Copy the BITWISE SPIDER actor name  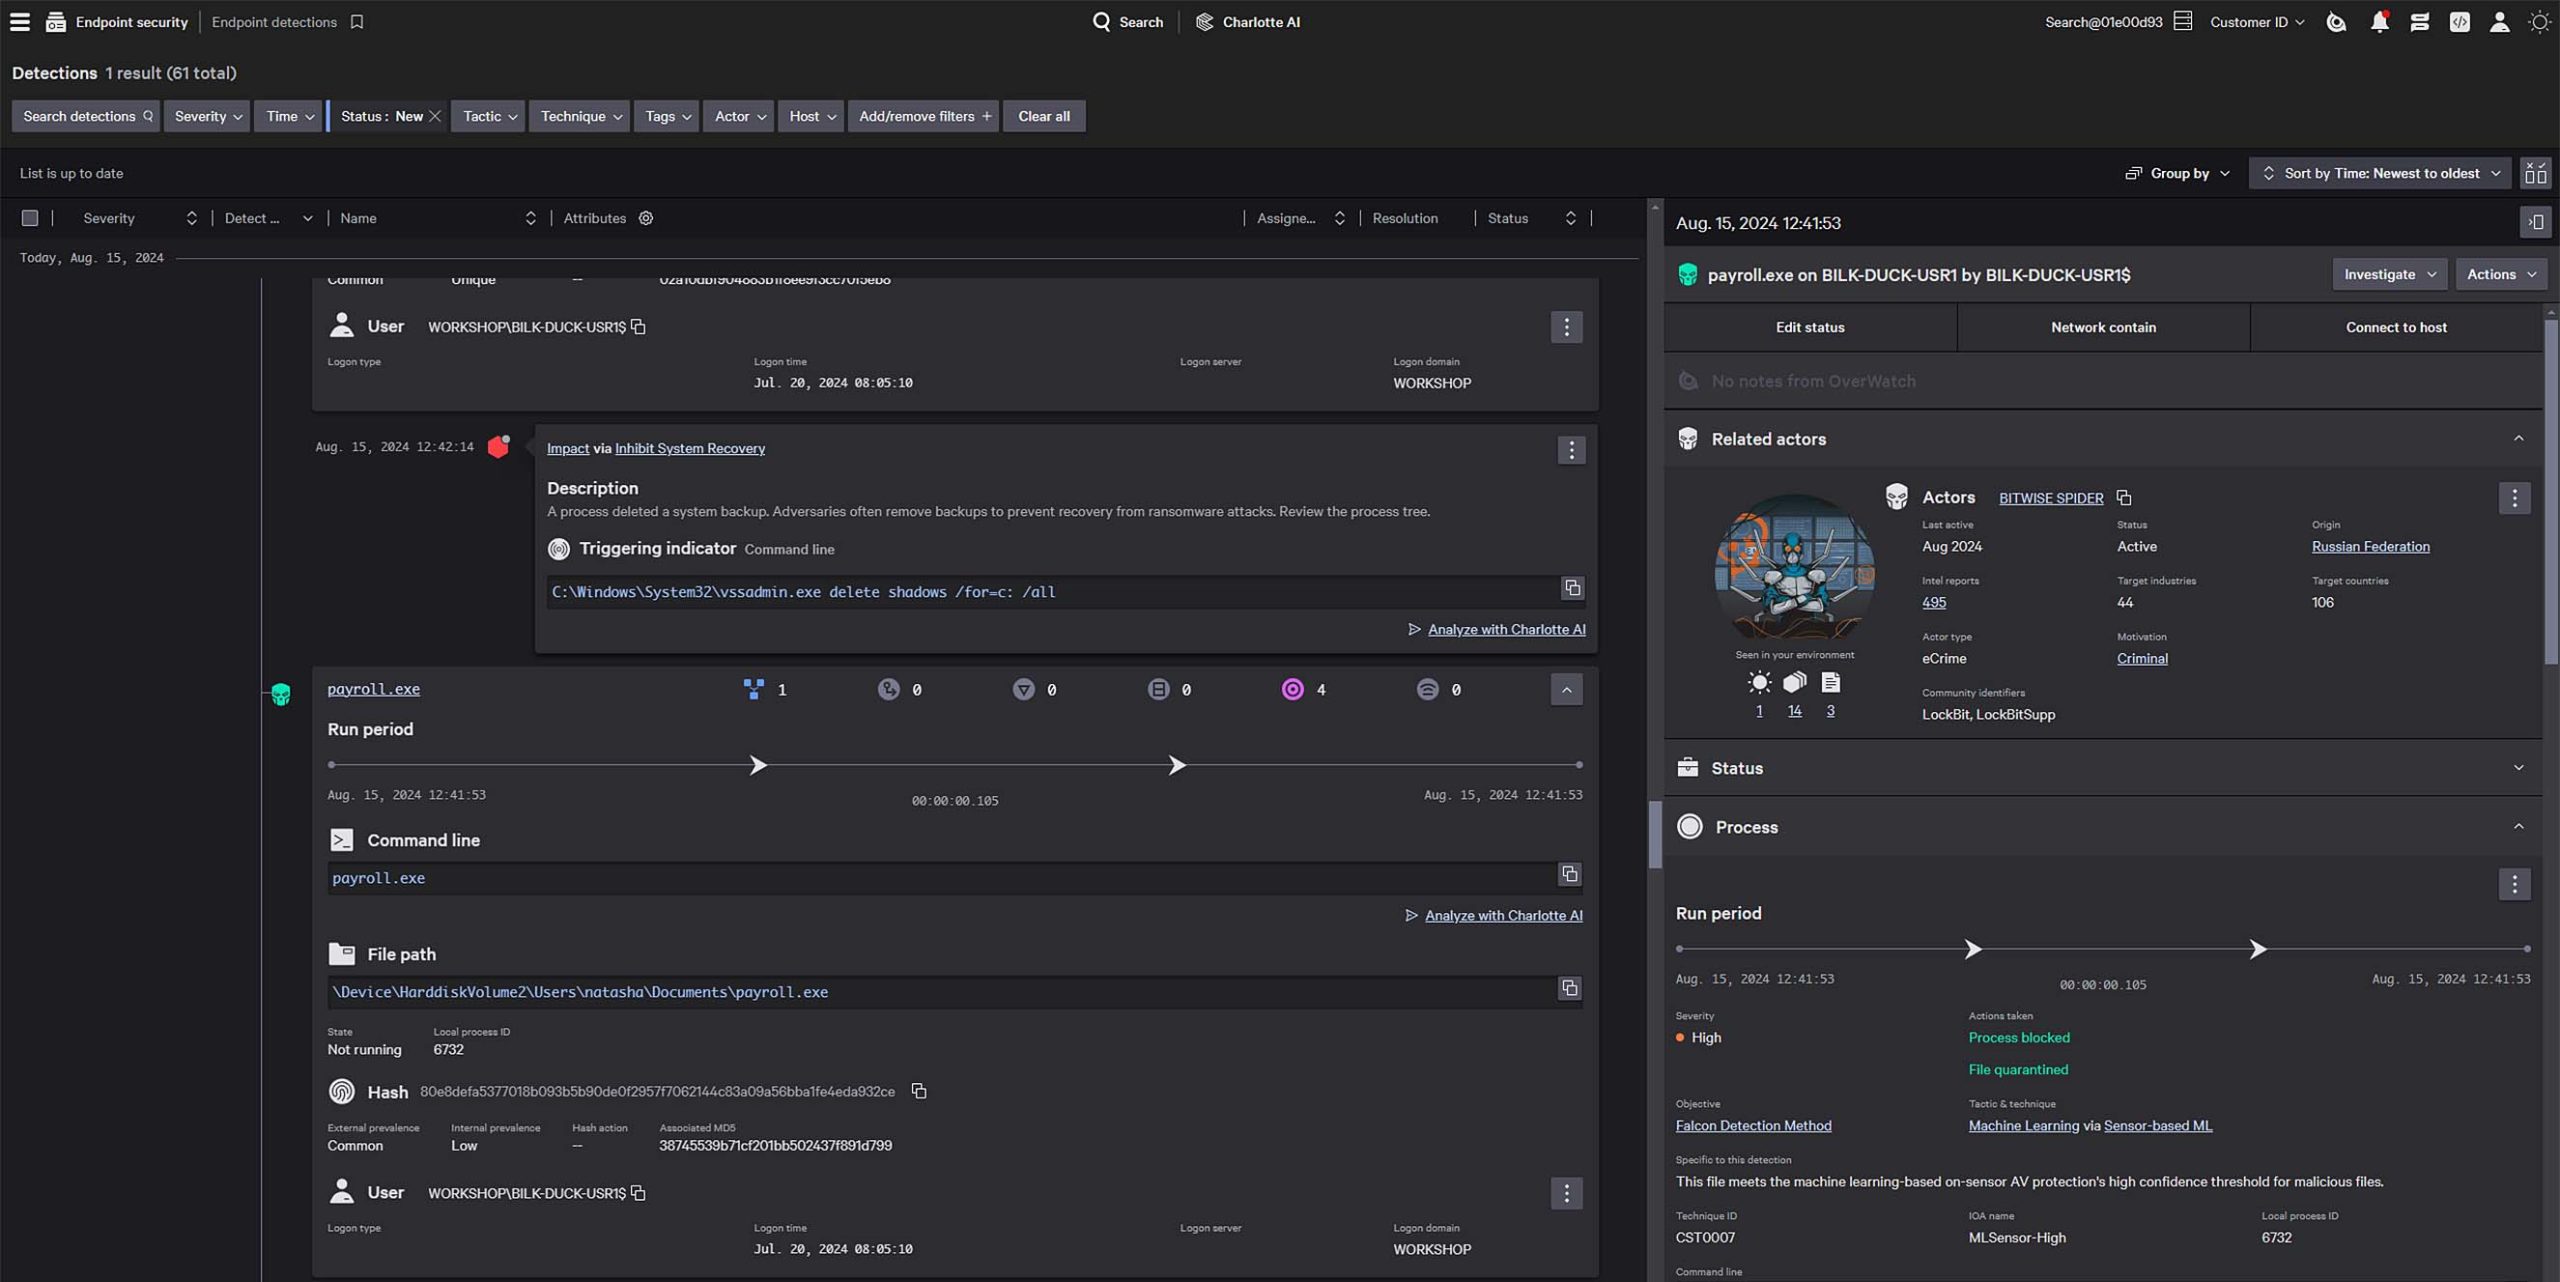pyautogui.click(x=2123, y=498)
